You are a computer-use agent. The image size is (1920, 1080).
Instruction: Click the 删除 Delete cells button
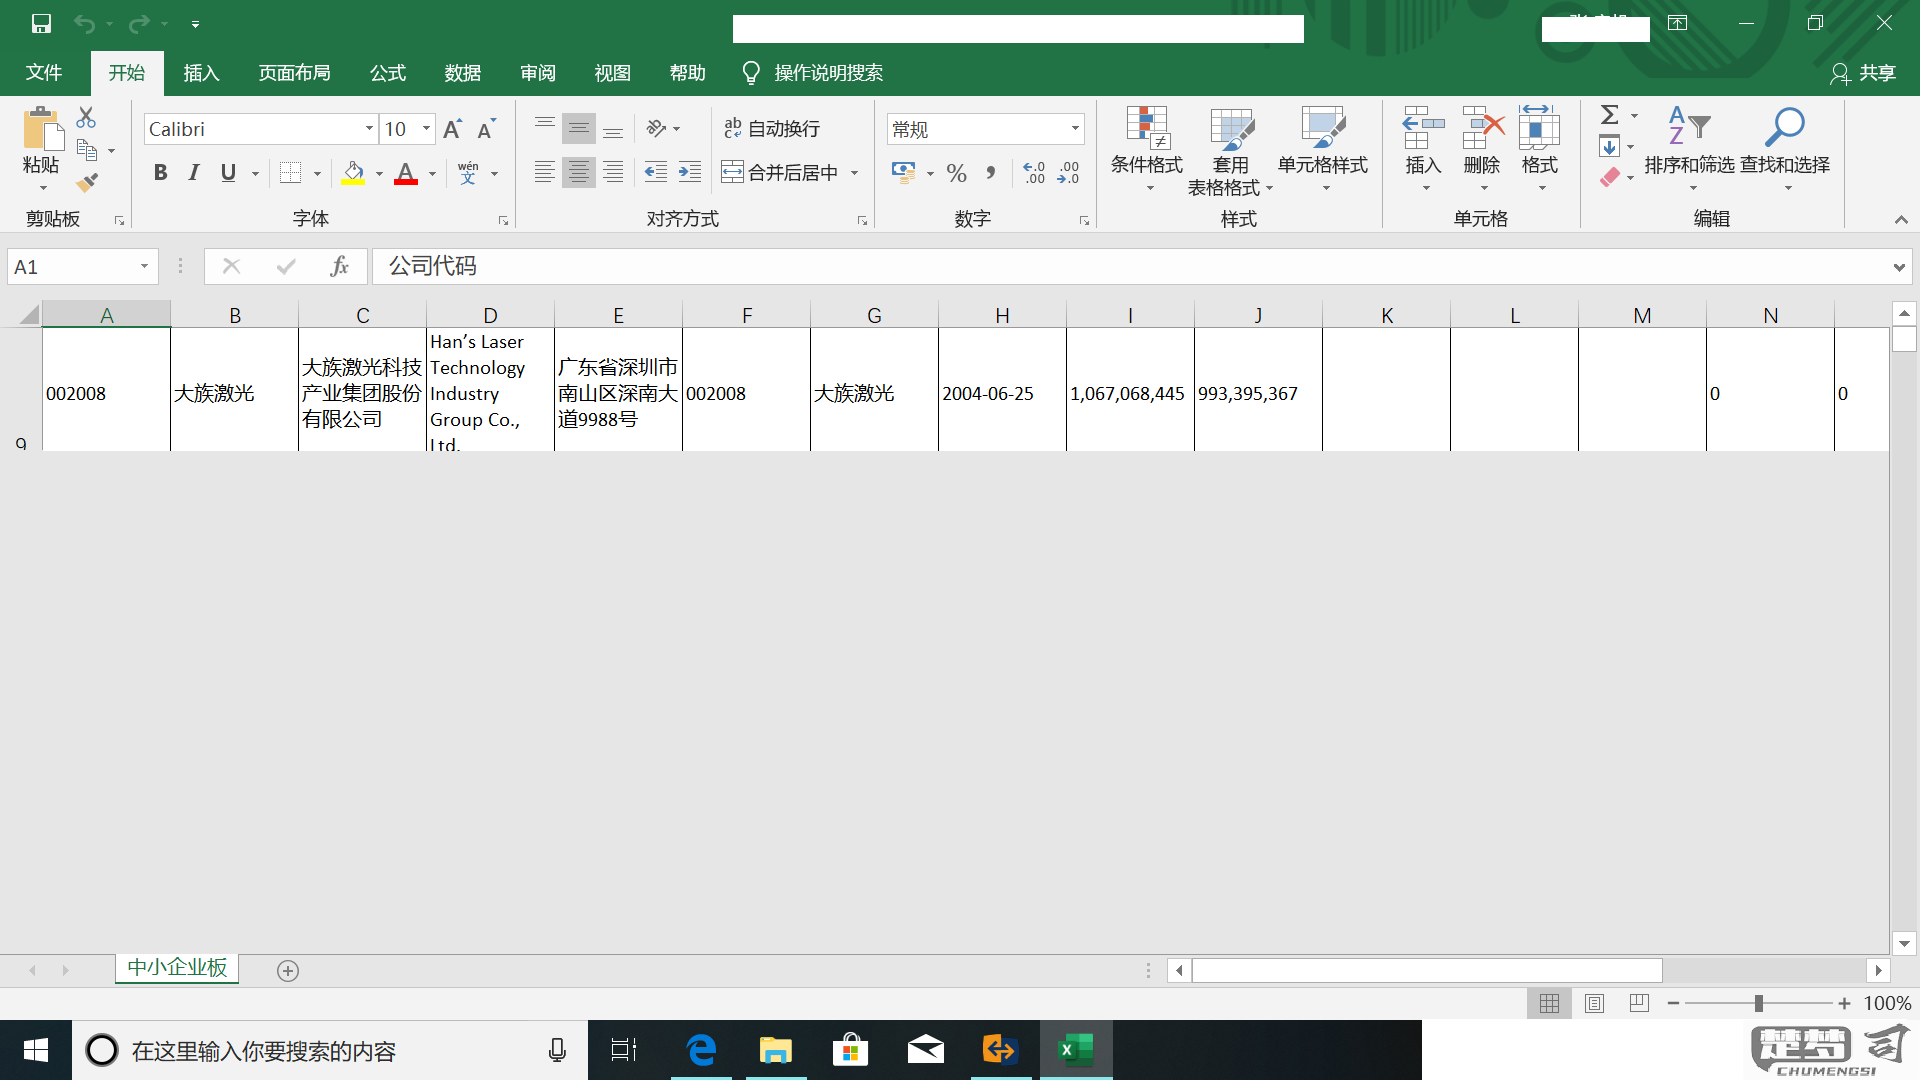1482,149
